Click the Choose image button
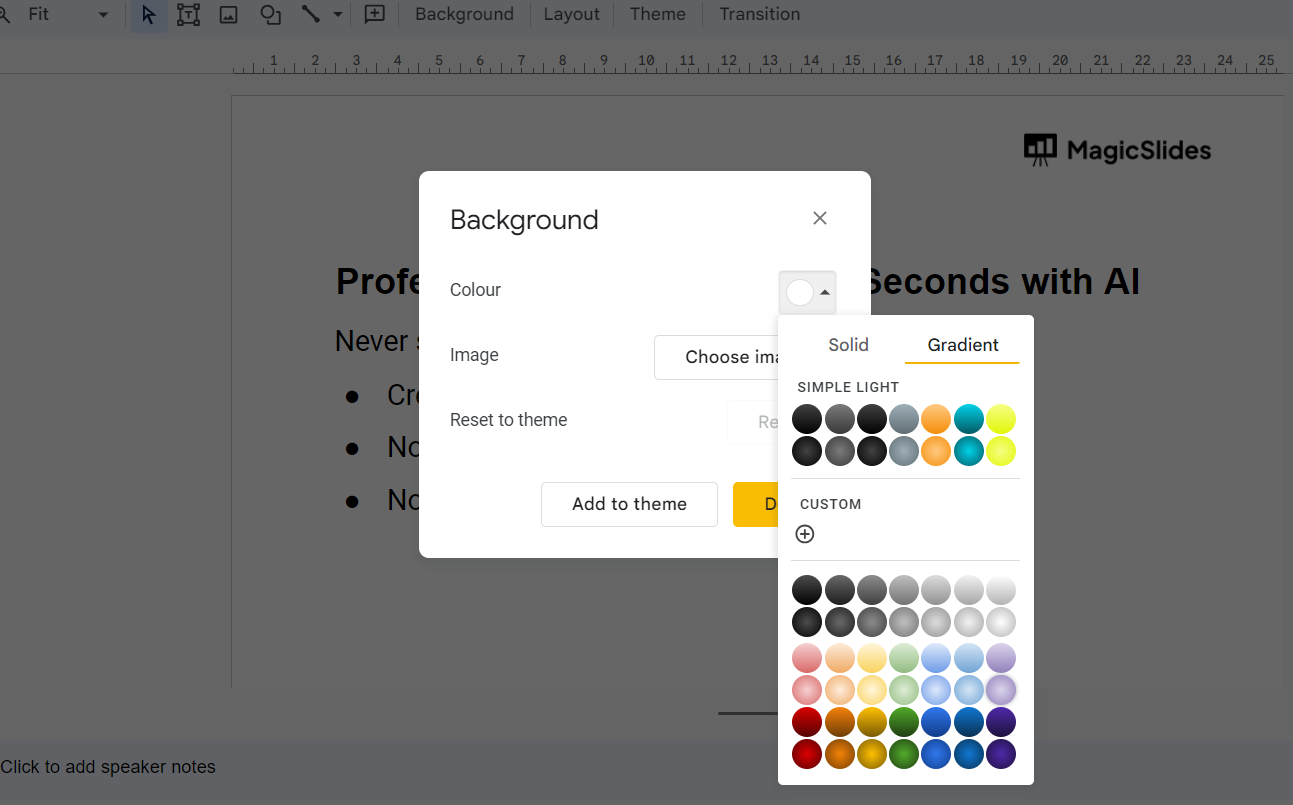The image size is (1293, 805). click(717, 357)
